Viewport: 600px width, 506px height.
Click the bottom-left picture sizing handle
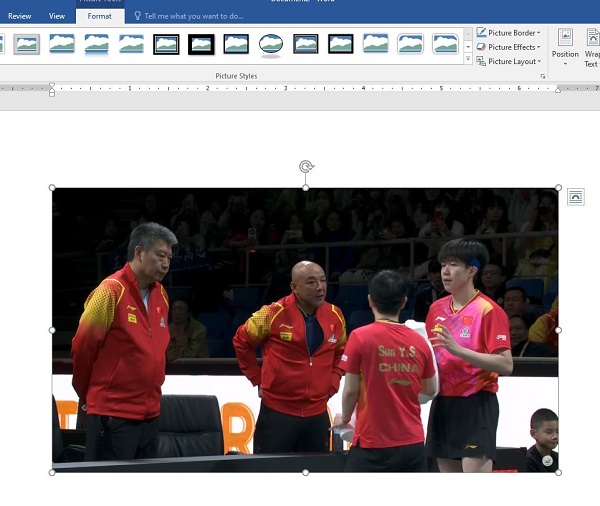point(52,473)
